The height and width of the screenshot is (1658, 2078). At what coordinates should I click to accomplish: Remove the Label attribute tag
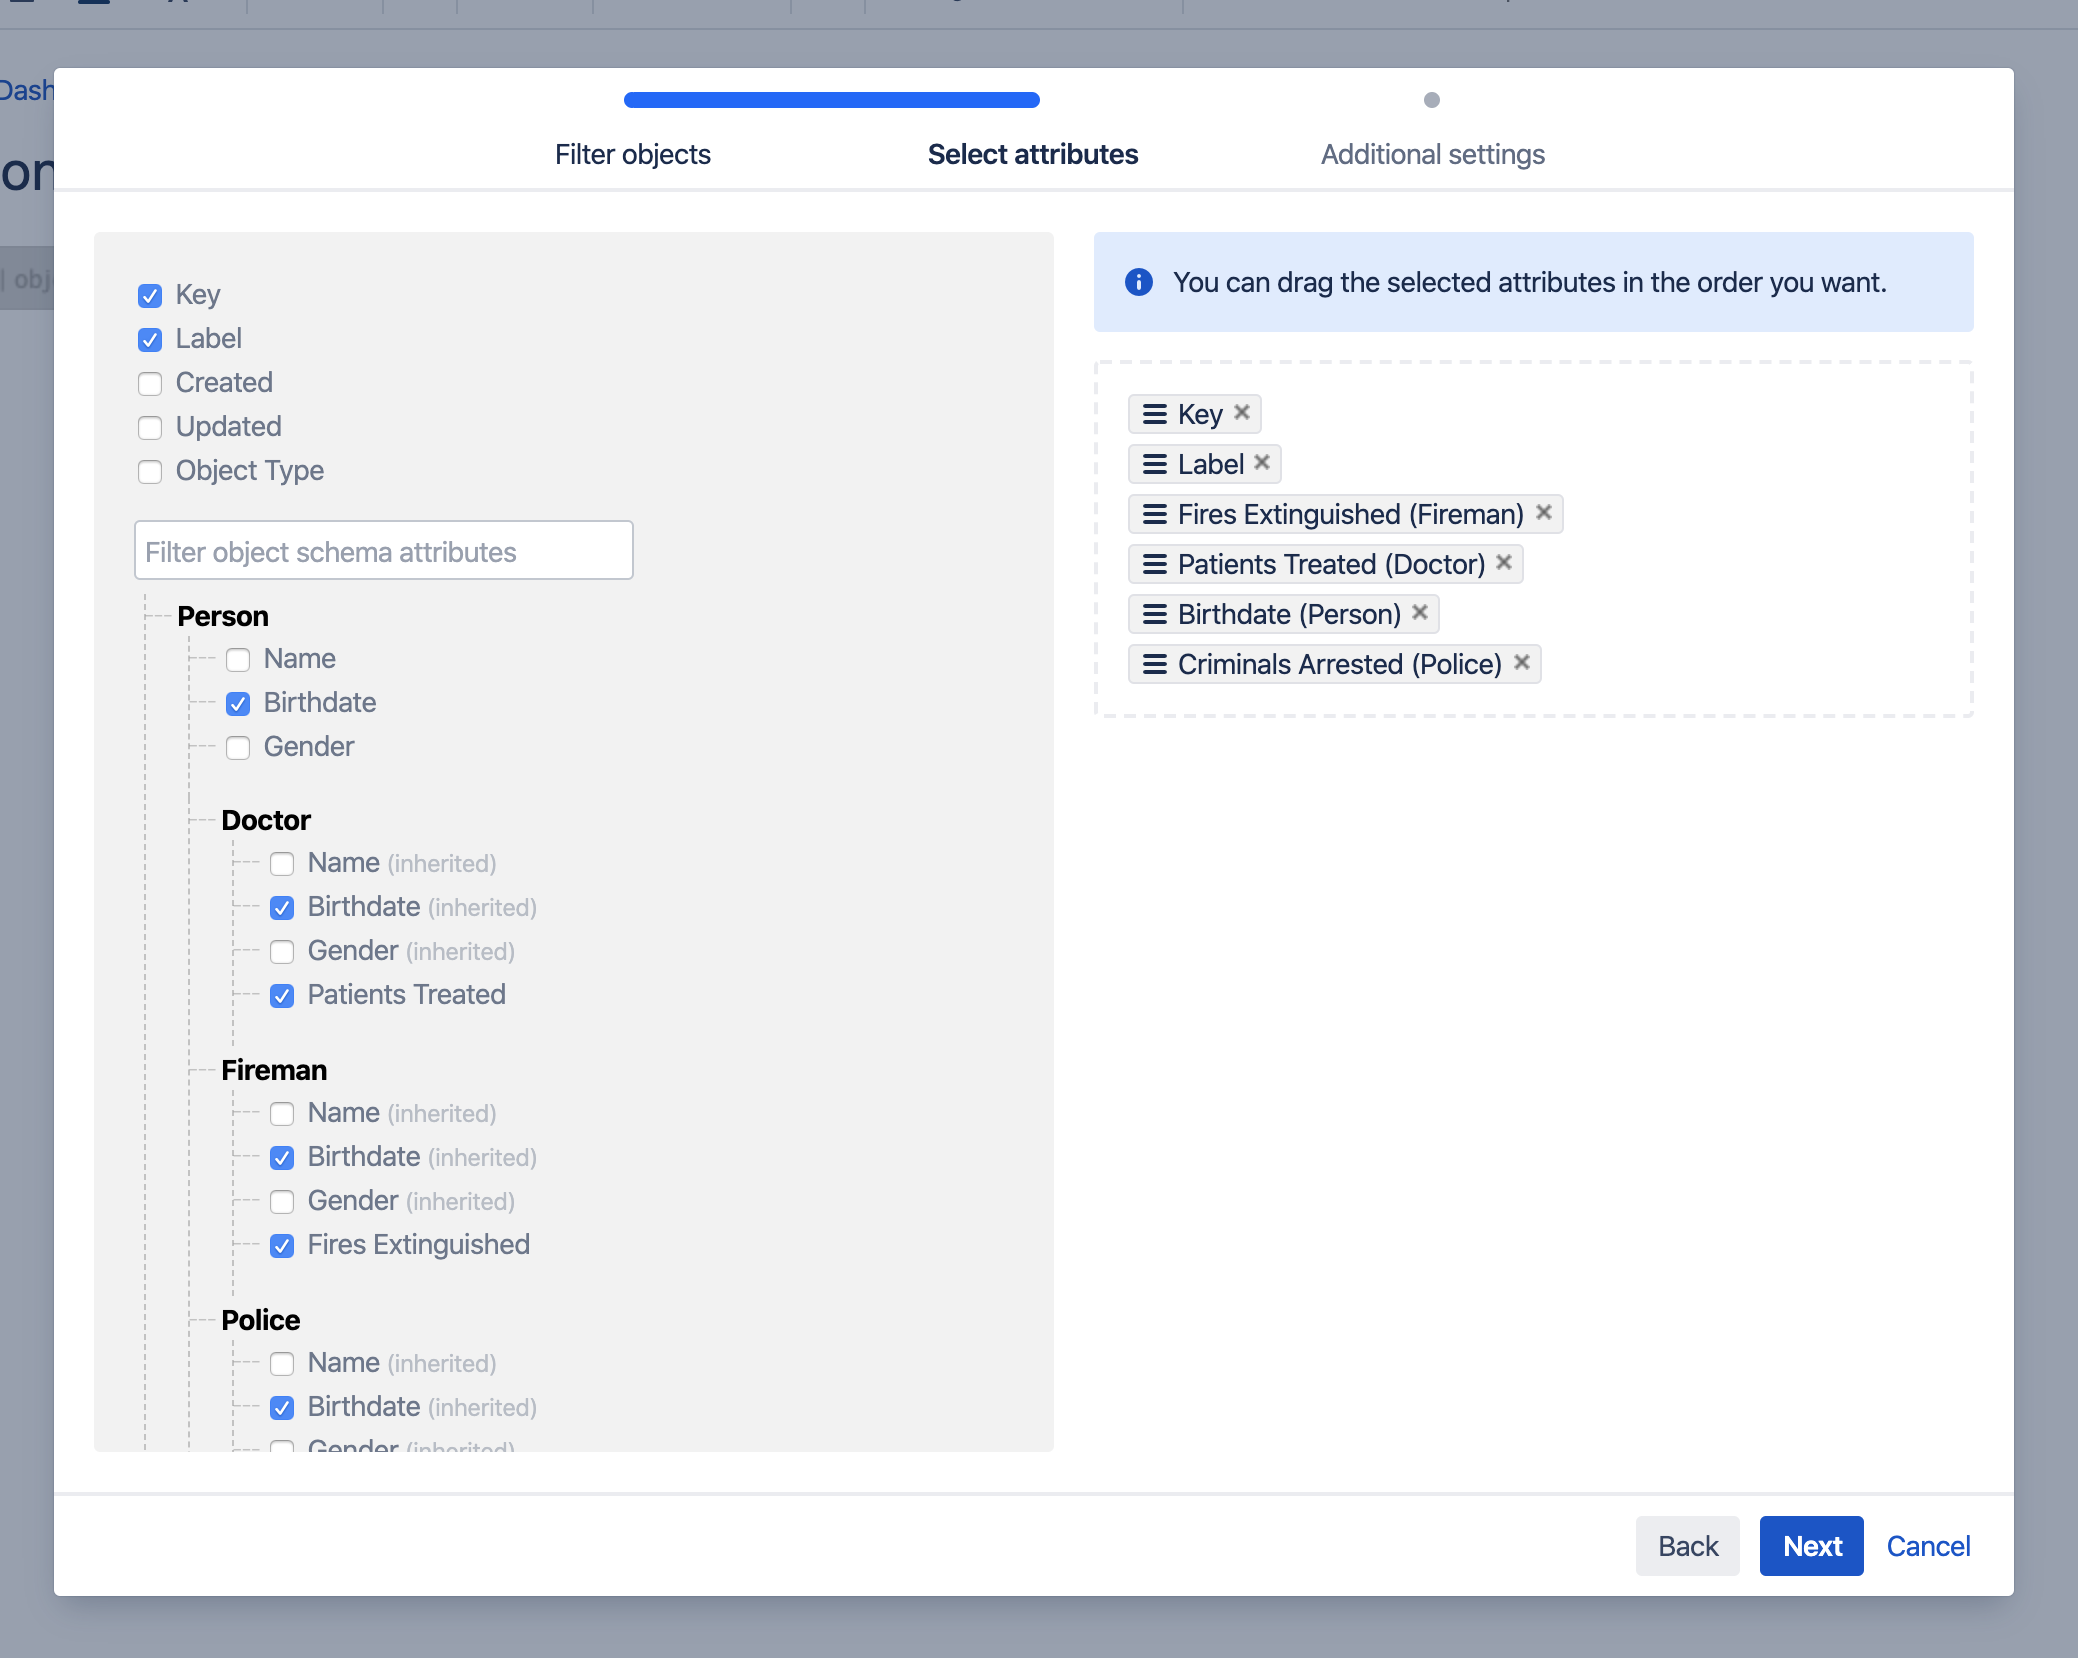pos(1262,462)
